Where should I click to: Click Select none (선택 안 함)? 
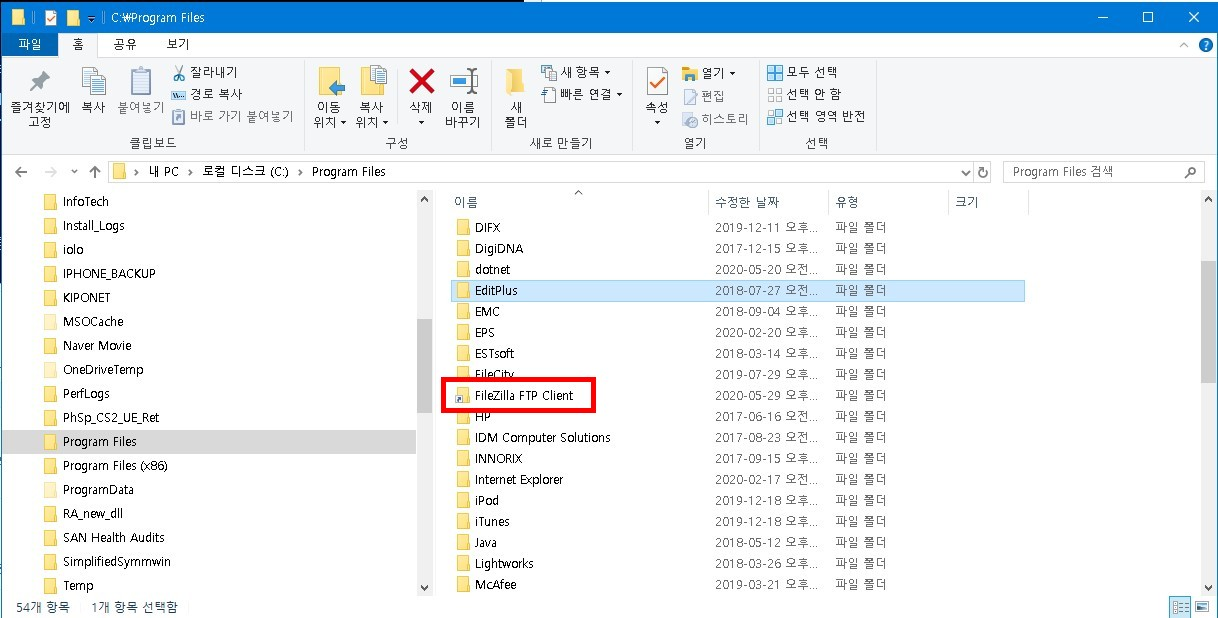[805, 94]
